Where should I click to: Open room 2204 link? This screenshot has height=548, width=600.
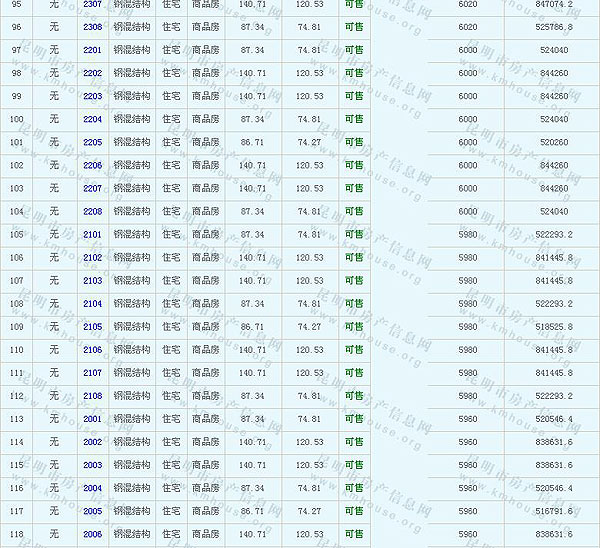click(x=92, y=119)
